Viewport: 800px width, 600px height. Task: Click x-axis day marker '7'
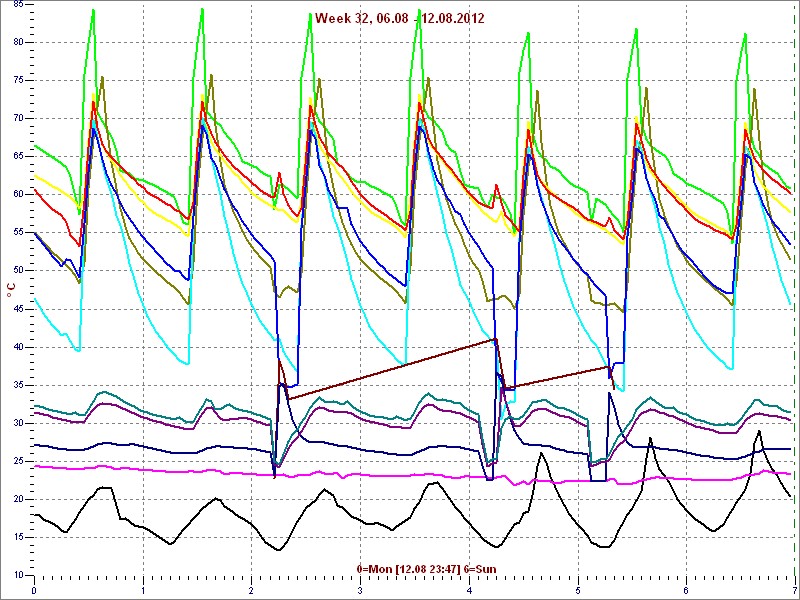tap(793, 590)
